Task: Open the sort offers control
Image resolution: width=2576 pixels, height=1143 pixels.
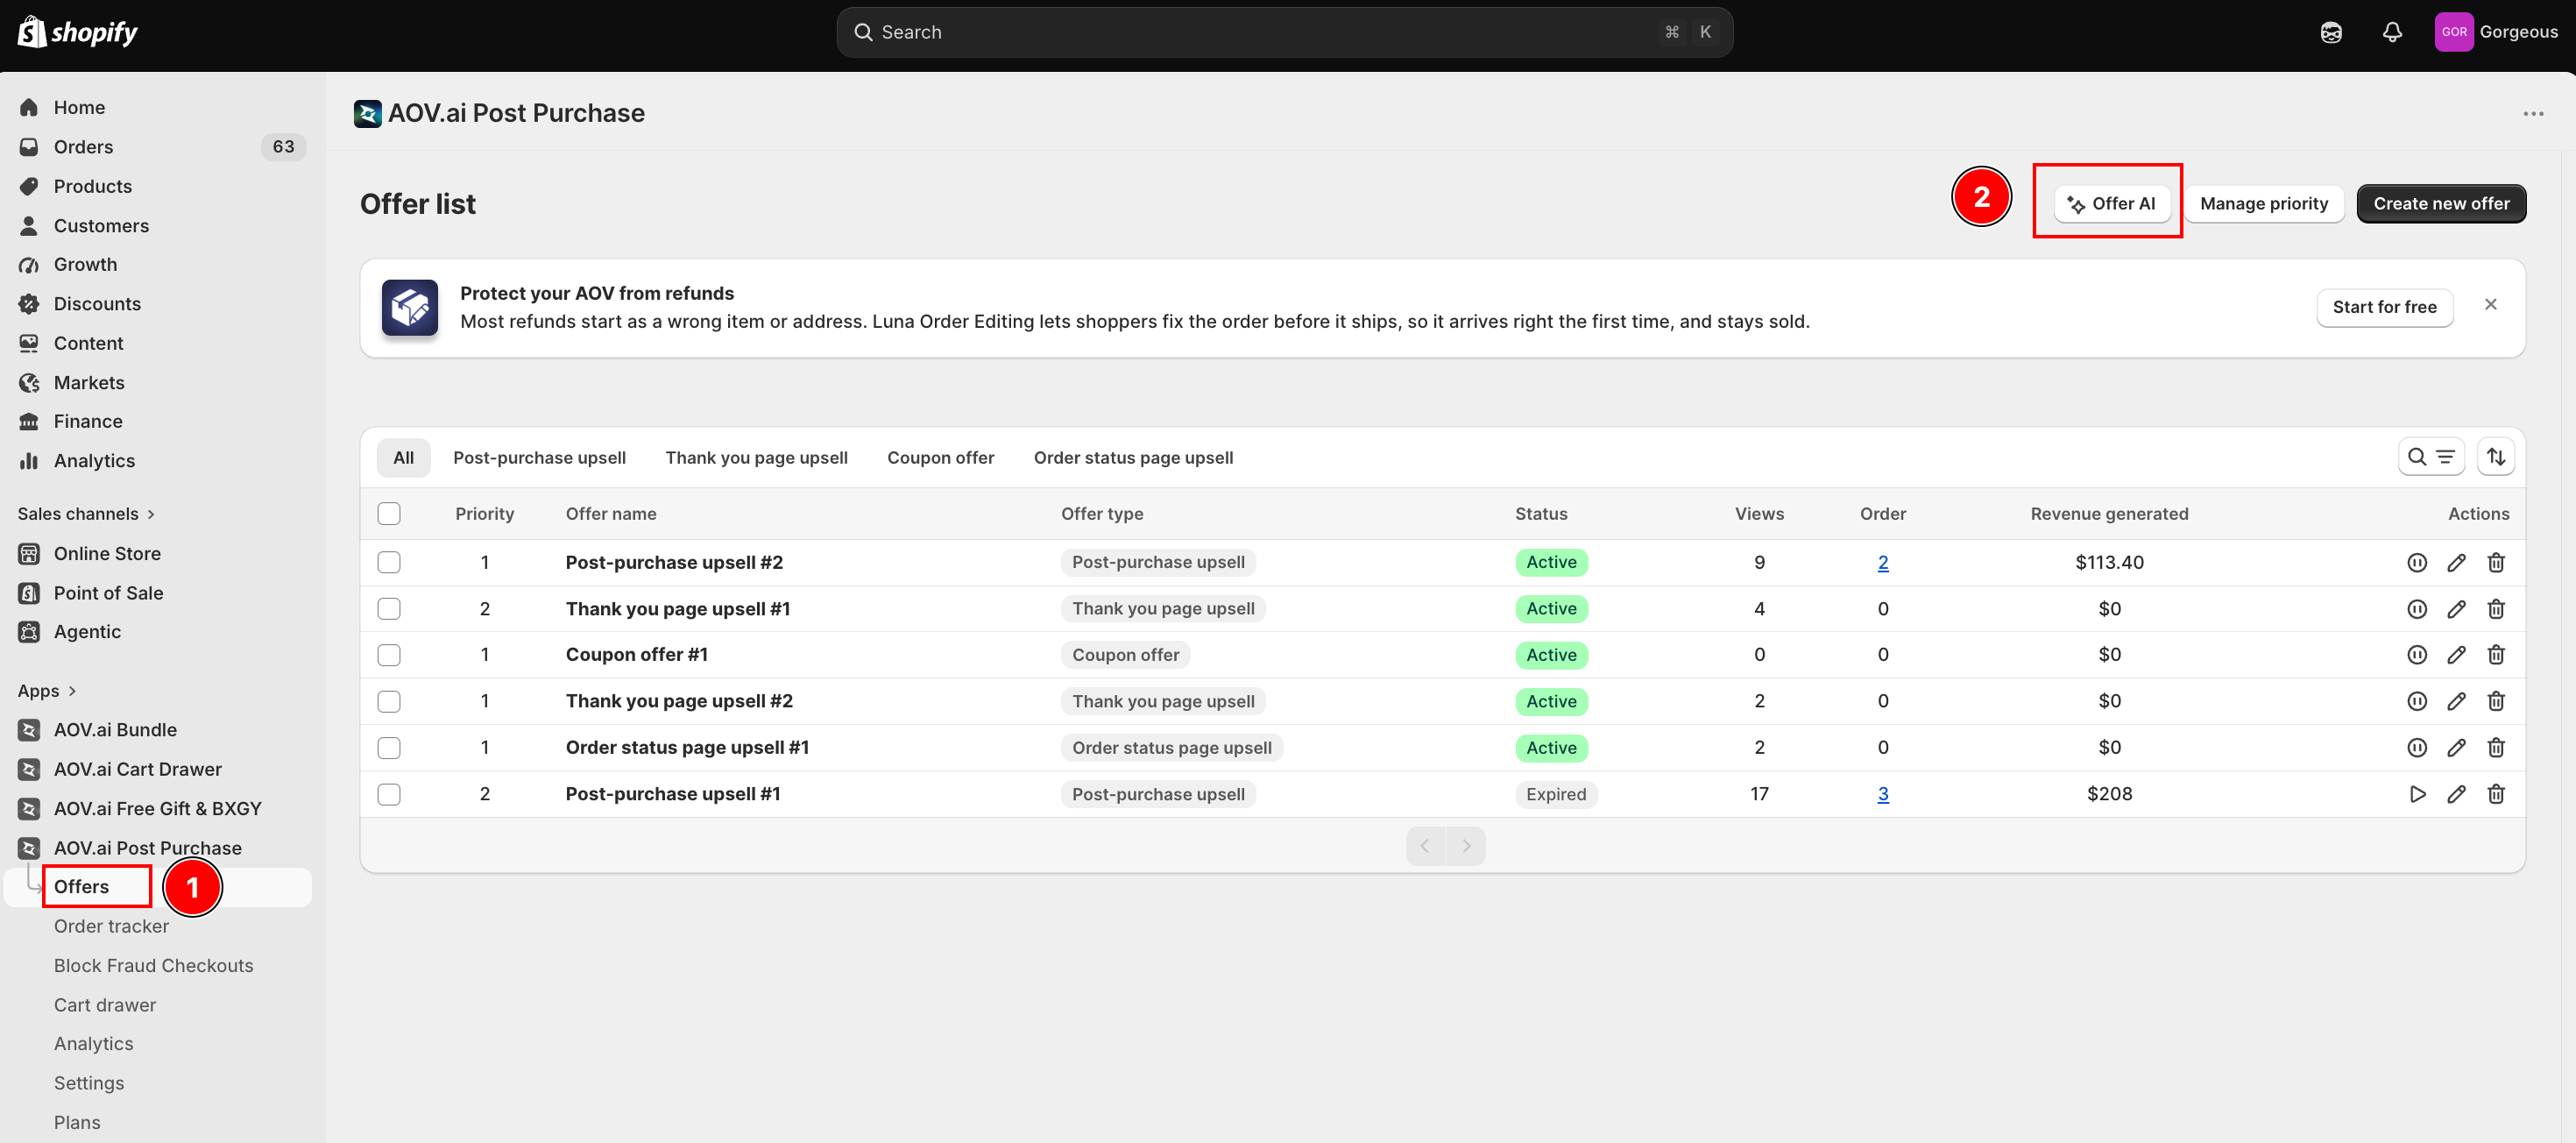Action: [2496, 457]
